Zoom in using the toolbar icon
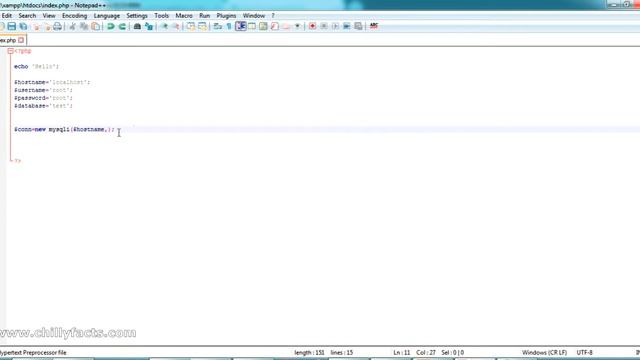 pyautogui.click(x=164, y=27)
